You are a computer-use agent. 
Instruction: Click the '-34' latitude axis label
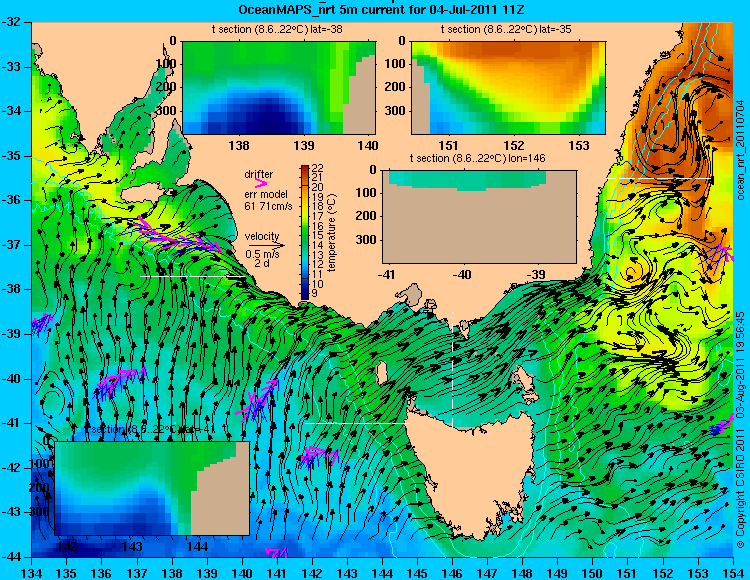[x=11, y=111]
